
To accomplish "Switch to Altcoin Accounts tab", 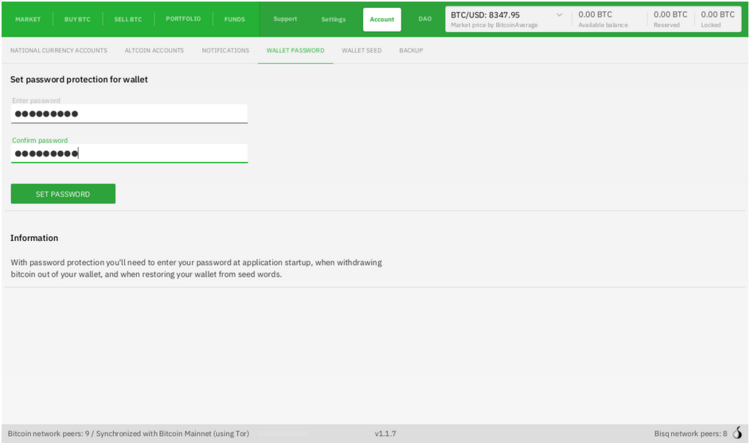I will pos(154,50).
